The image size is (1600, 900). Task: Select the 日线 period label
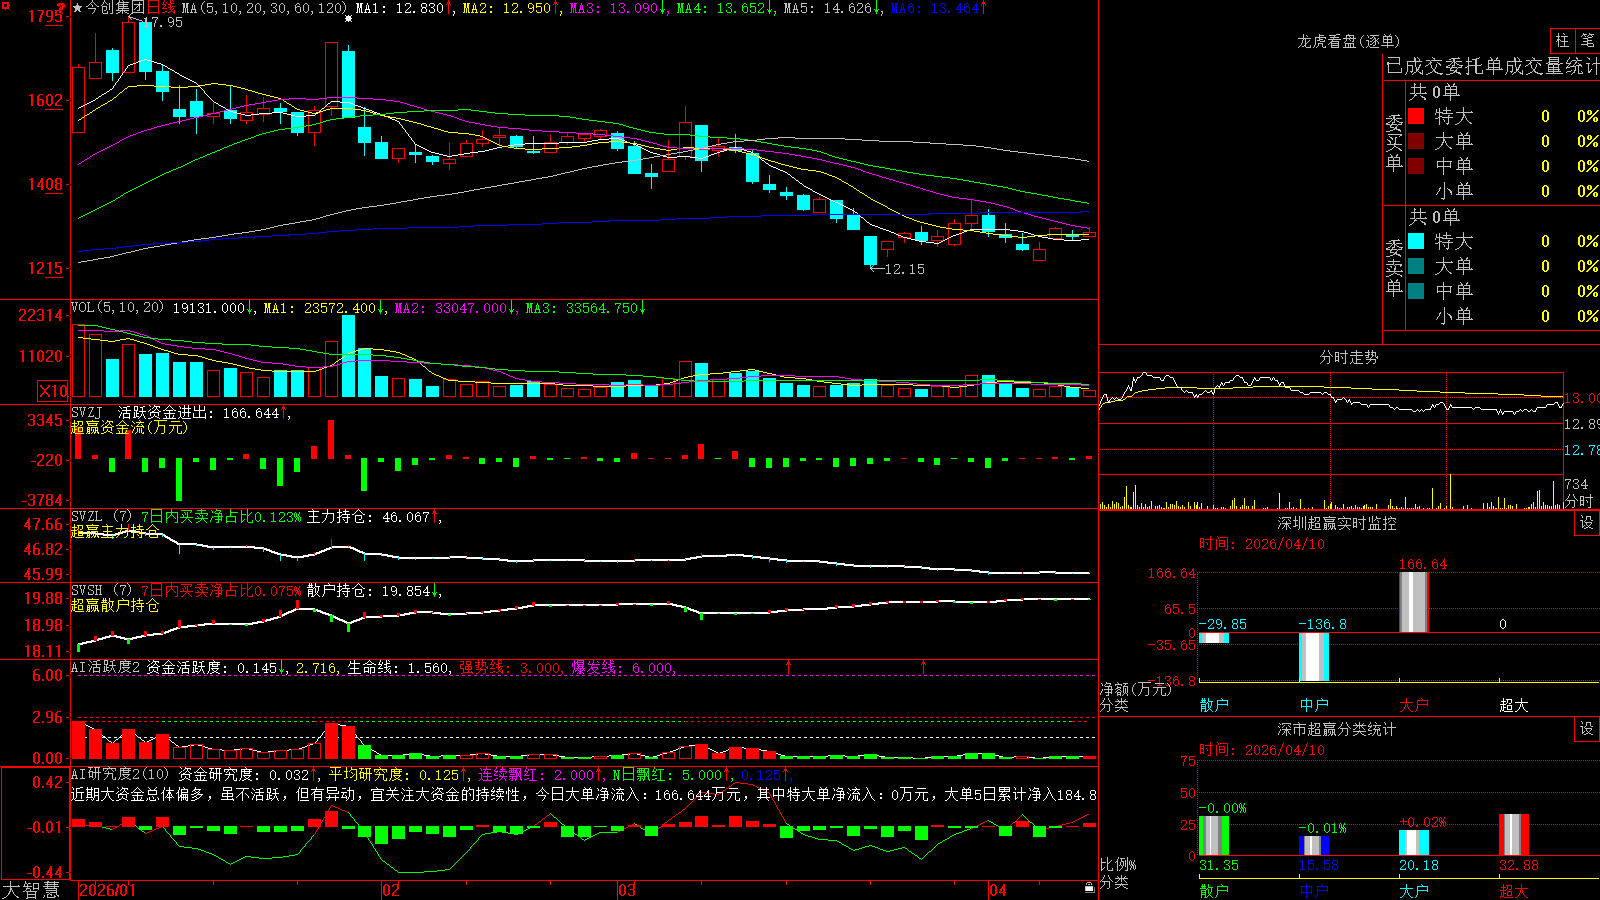coord(161,8)
